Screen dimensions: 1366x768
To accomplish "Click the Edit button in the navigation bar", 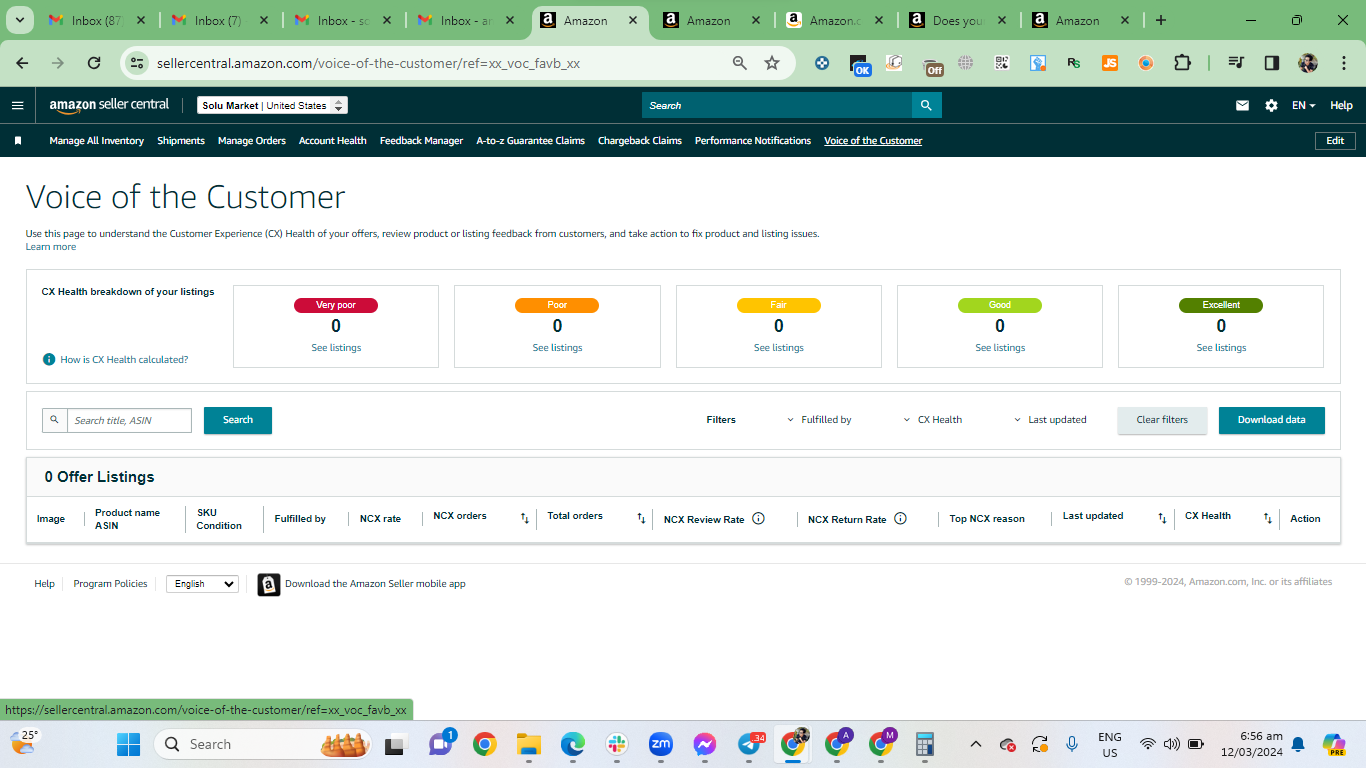I will coord(1335,141).
